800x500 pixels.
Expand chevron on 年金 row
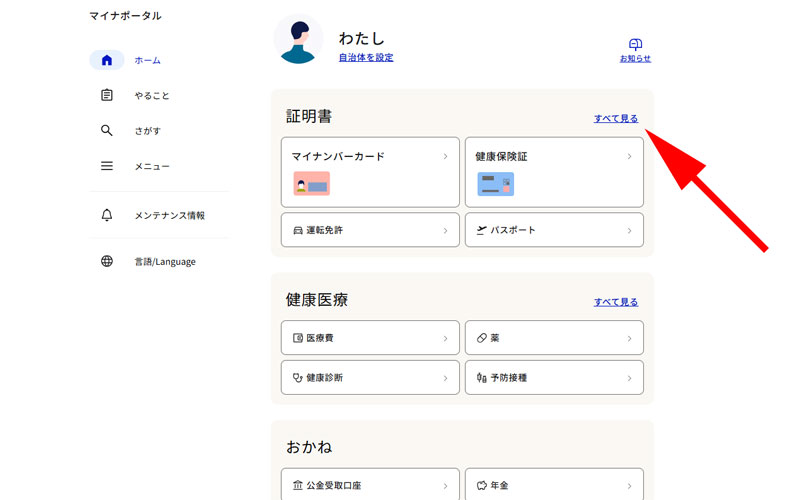tap(629, 486)
